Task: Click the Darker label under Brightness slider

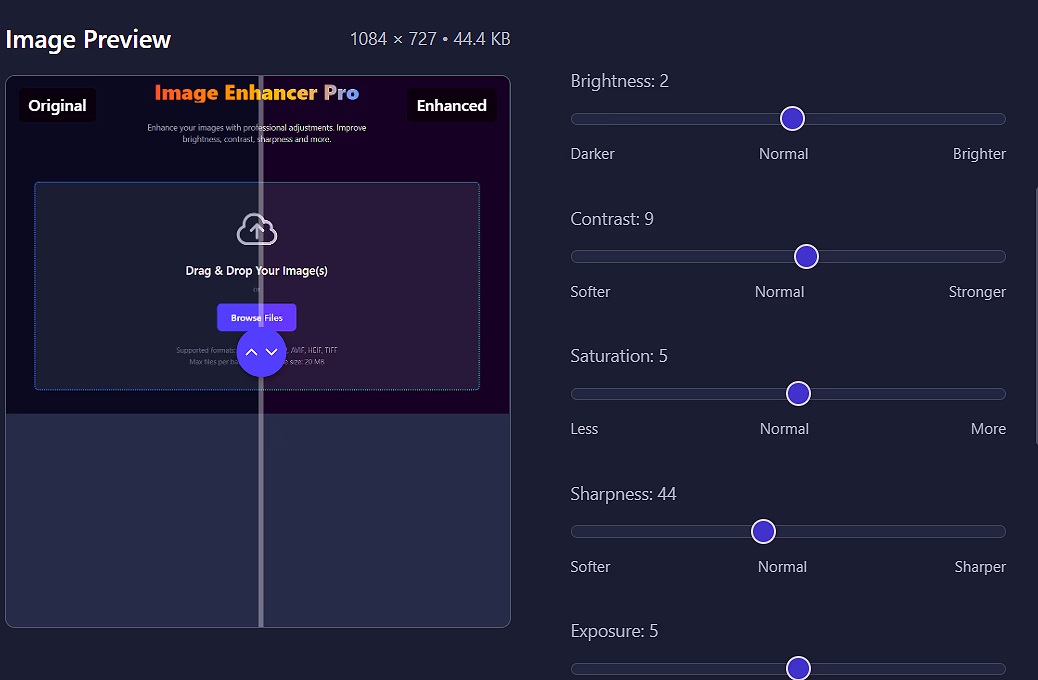Action: 592,154
